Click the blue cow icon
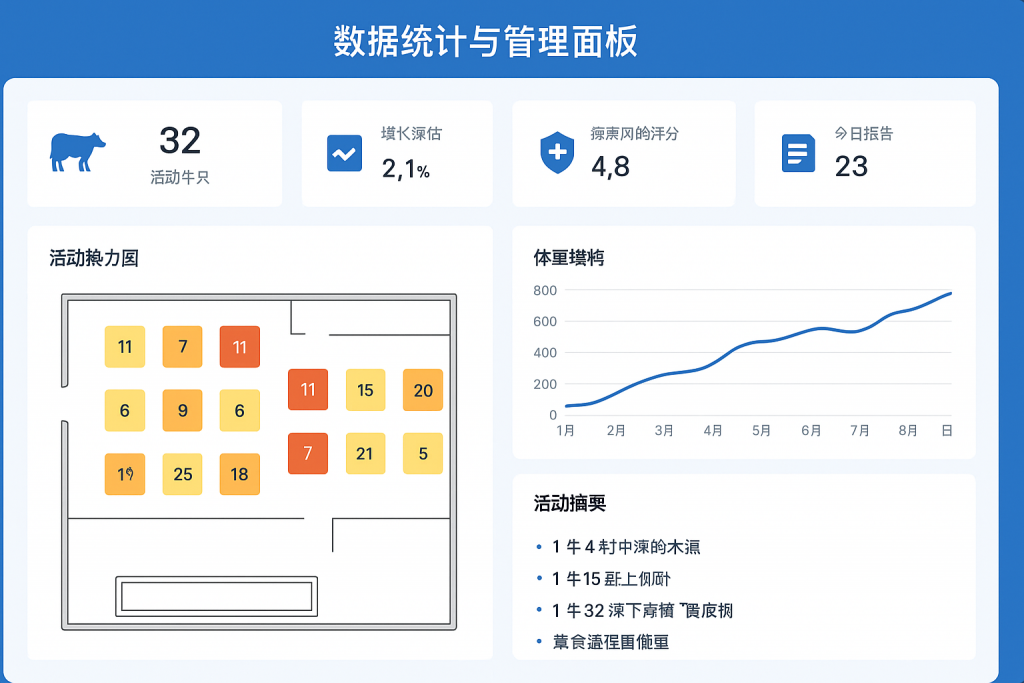Viewport: 1024px width, 683px height. pos(77,152)
